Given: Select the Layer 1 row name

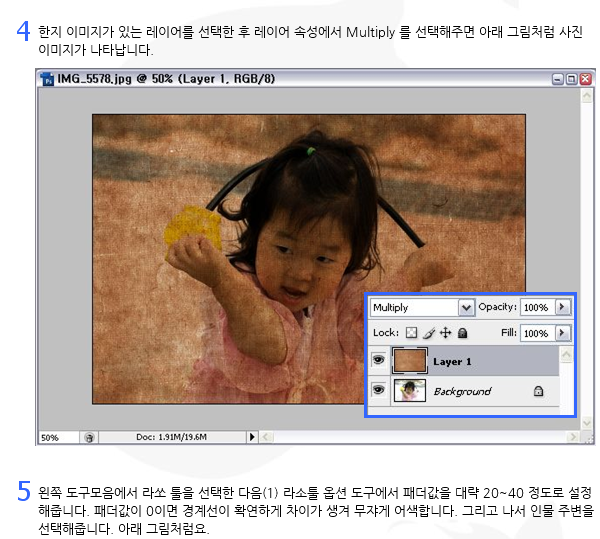Looking at the screenshot, I should click(452, 362).
